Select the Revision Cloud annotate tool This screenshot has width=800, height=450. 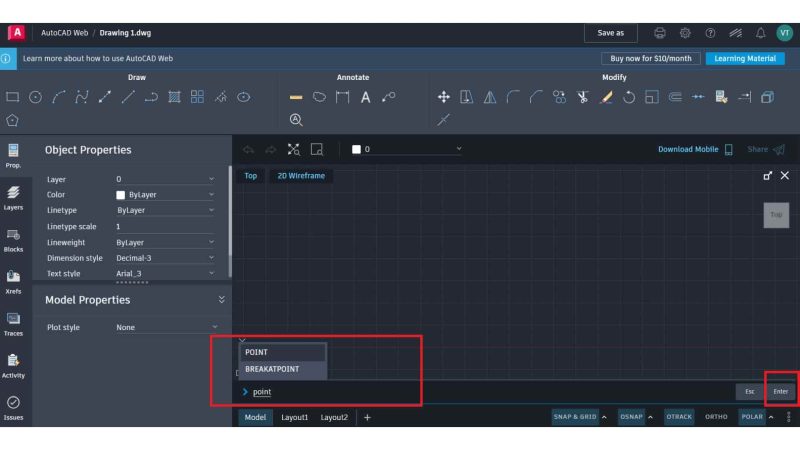319,97
